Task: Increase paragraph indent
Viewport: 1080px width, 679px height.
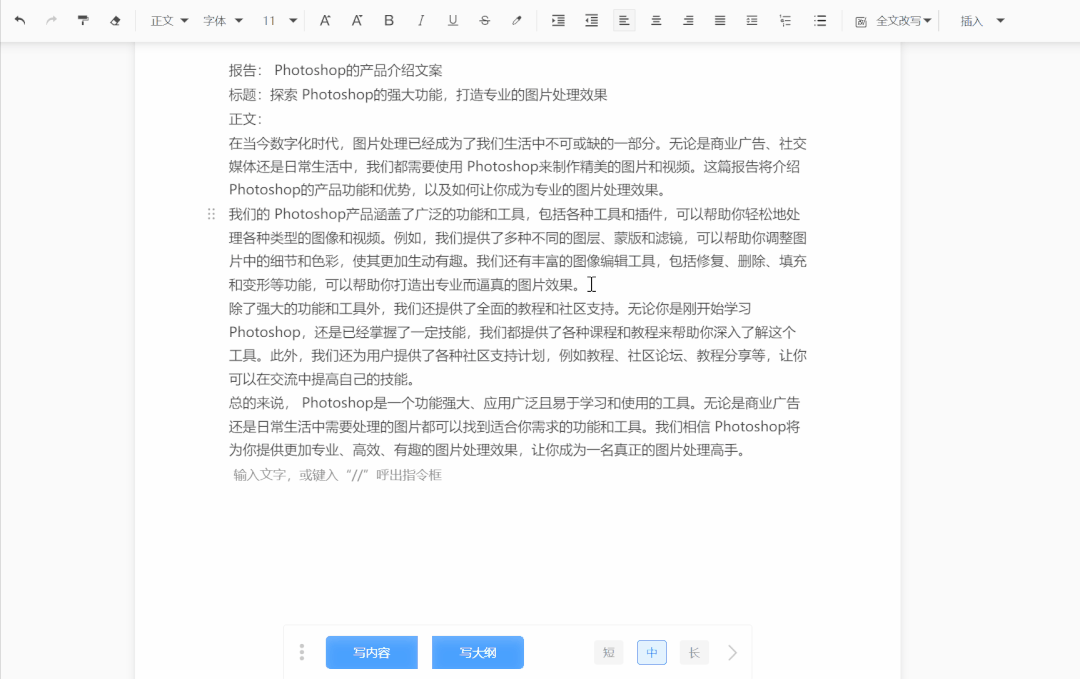Action: click(559, 21)
